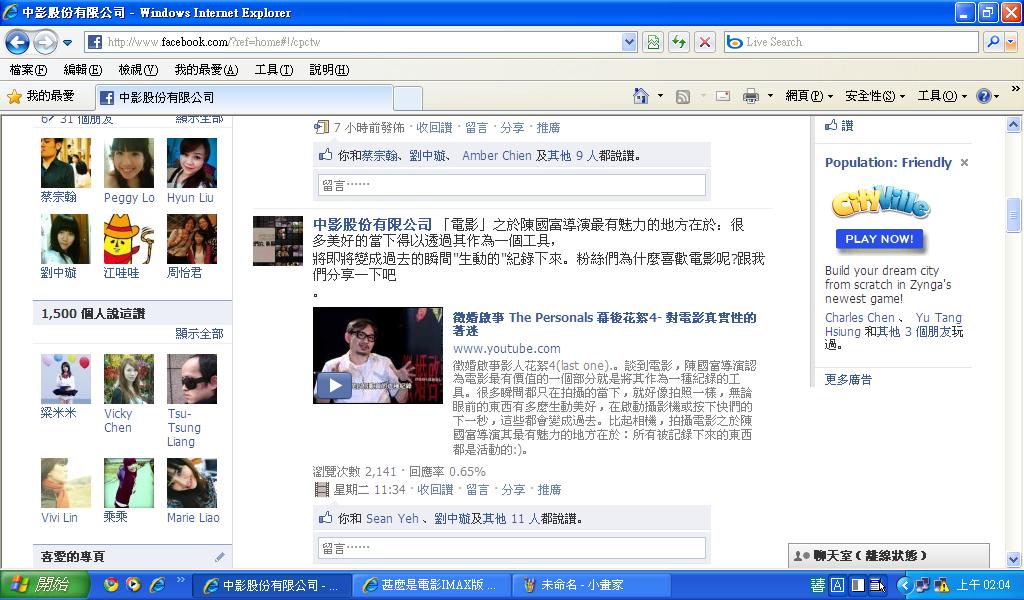This screenshot has height=600, width=1024.
Task: Open the 安全性(S) command bar dropdown
Action: click(x=875, y=97)
